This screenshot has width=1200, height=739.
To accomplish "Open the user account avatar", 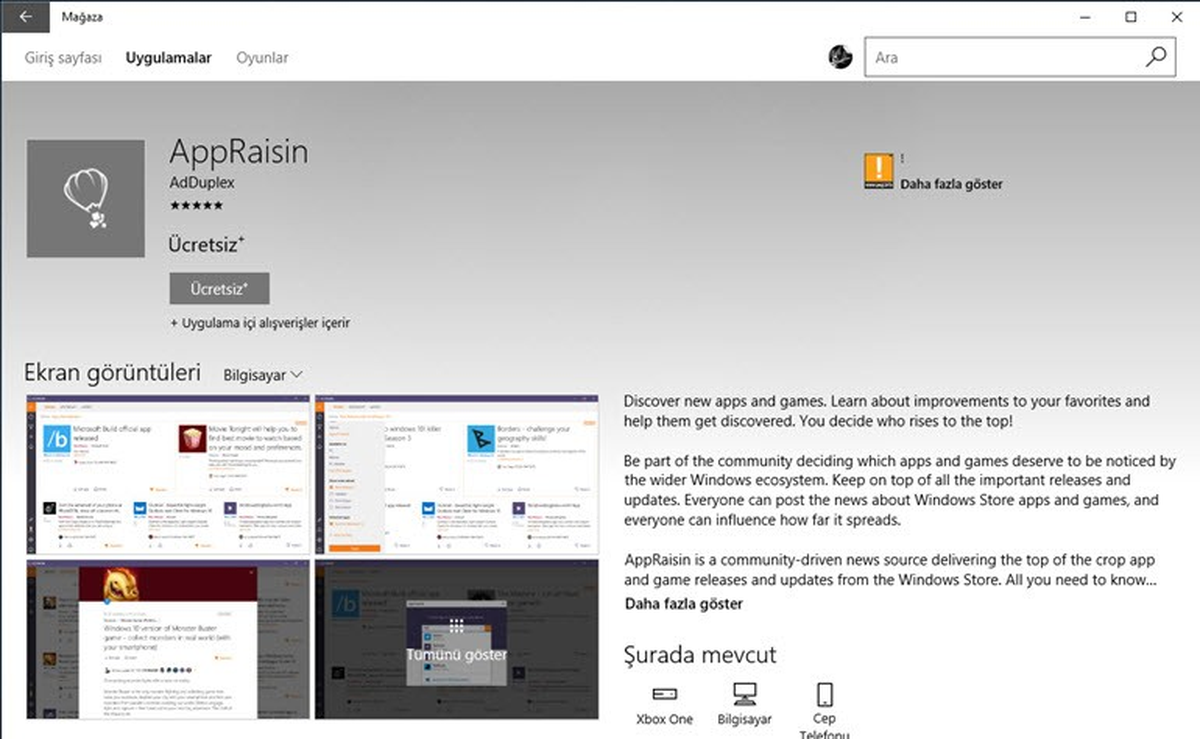I will (841, 57).
